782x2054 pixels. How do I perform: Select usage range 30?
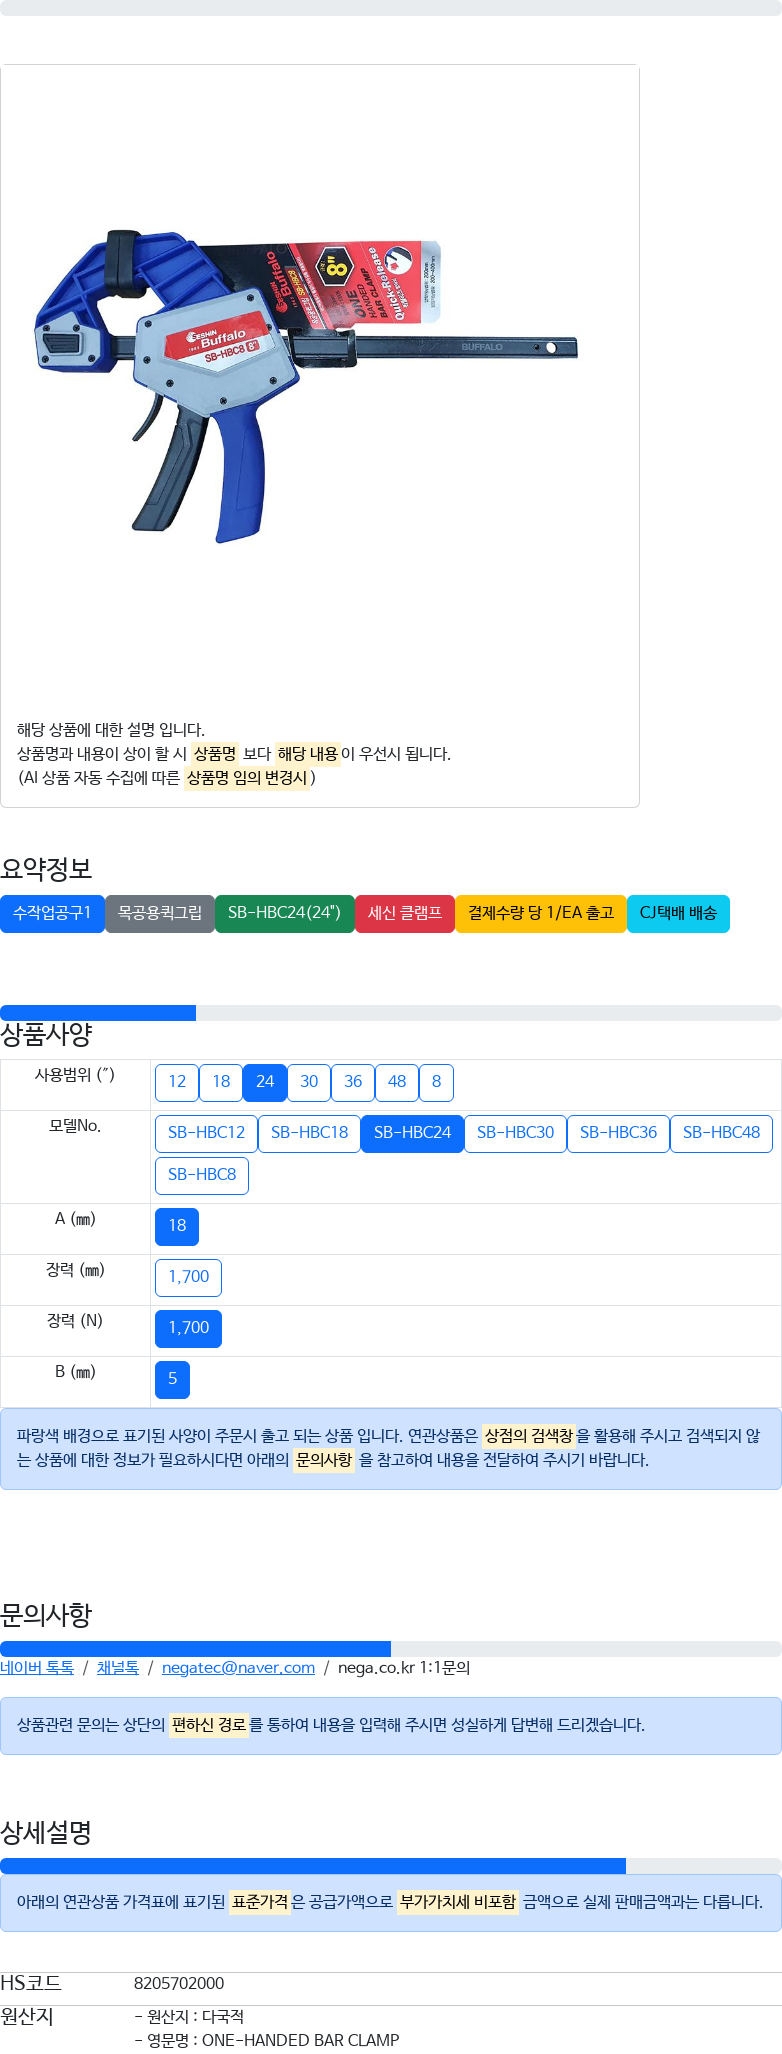point(309,1082)
